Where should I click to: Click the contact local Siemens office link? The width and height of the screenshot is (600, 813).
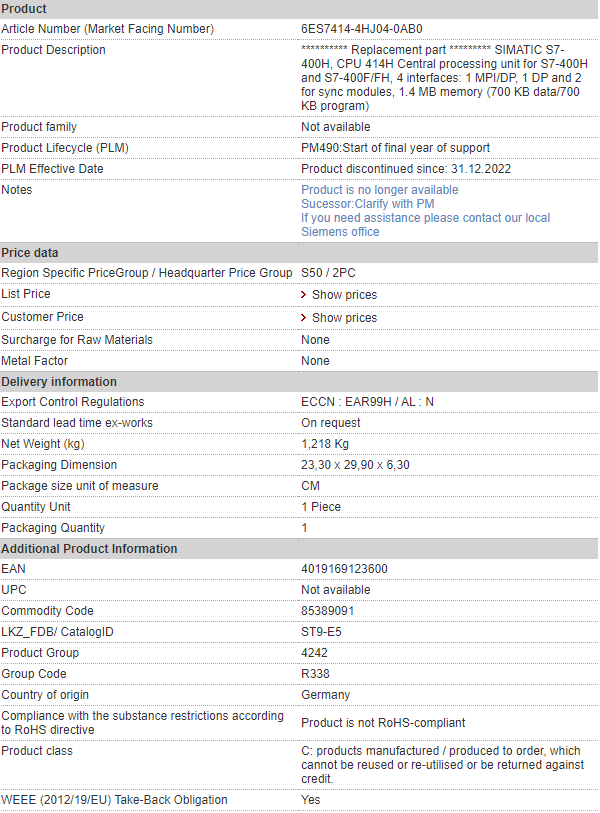[426, 225]
